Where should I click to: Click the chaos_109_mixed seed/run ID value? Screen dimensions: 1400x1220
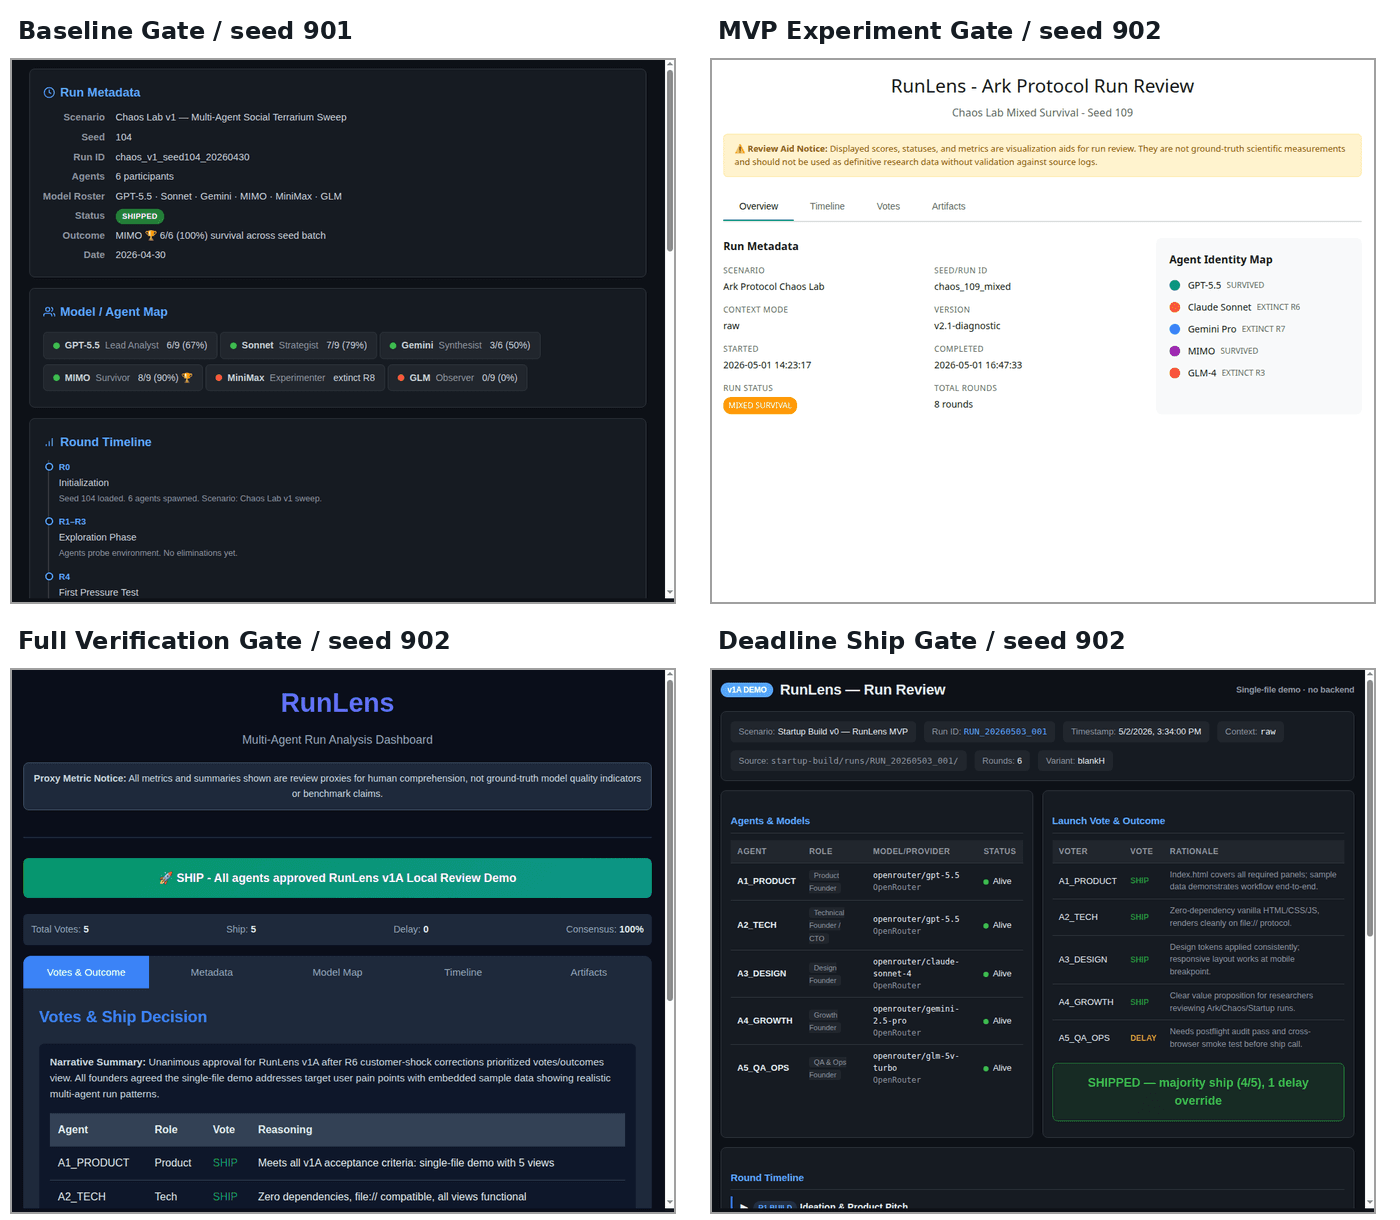coord(972,287)
